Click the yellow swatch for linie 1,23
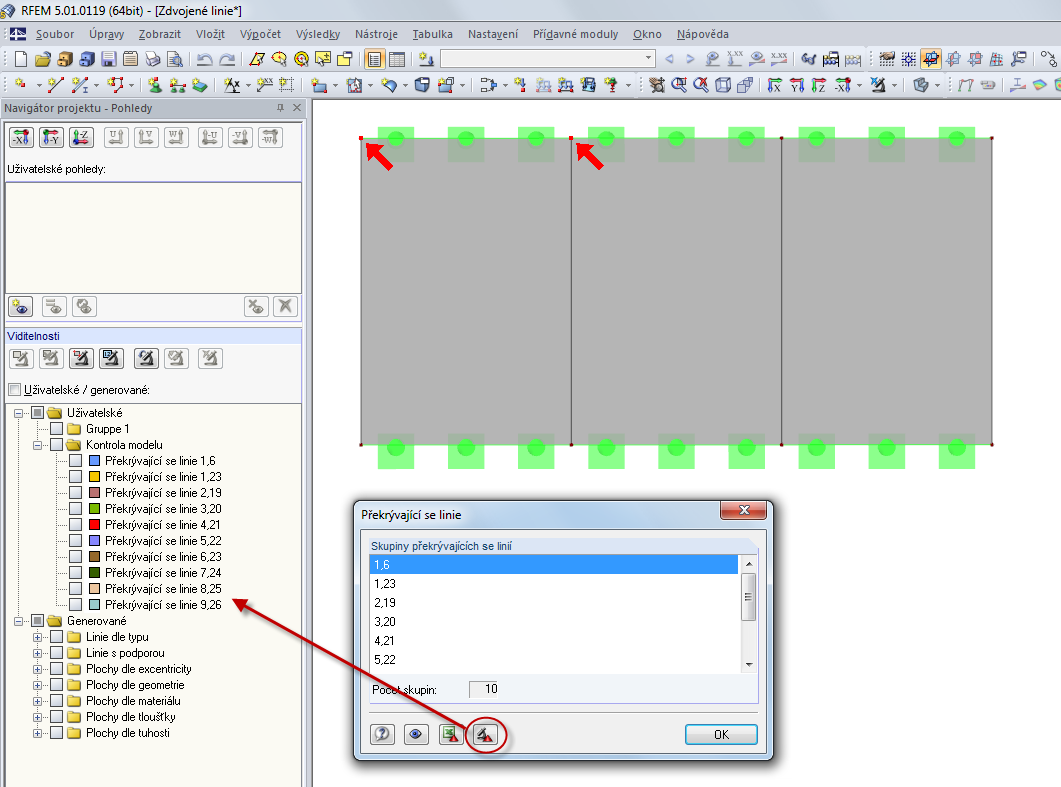 pos(95,476)
